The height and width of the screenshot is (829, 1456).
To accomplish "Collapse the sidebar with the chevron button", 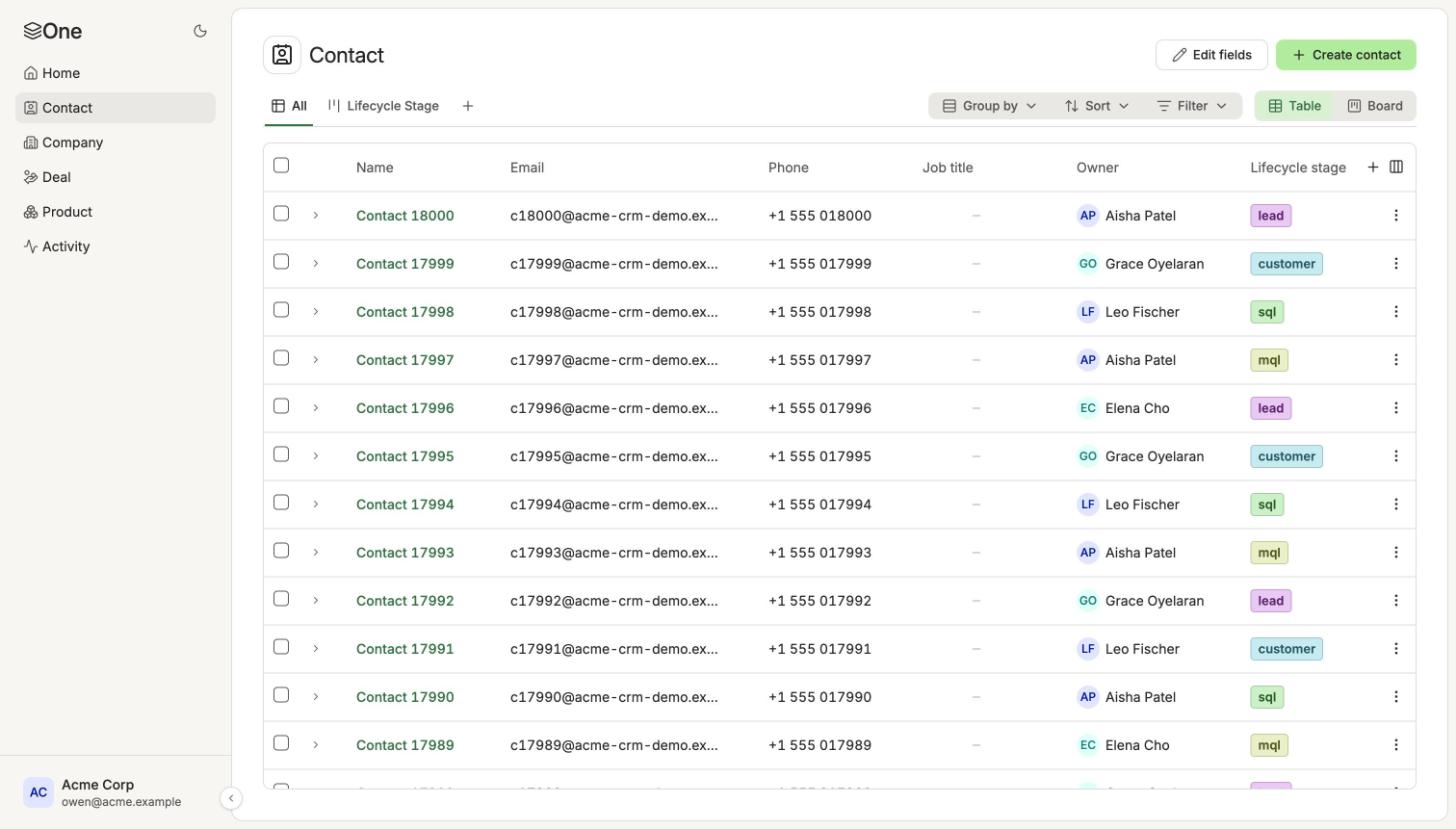I will 230,798.
